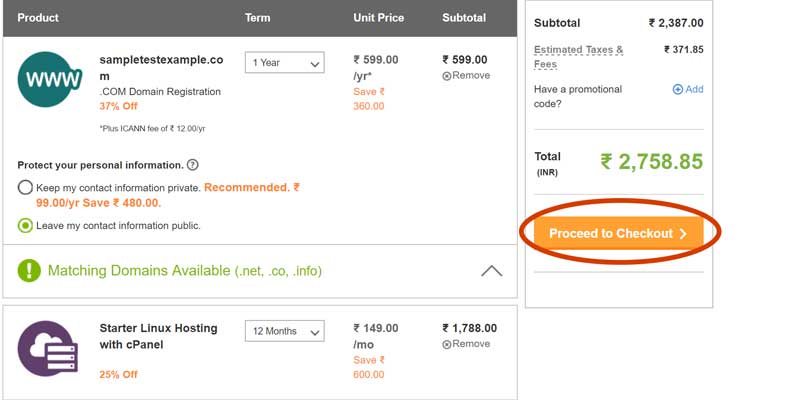
Task: Open the 1 Year term dropdown
Action: (285, 62)
